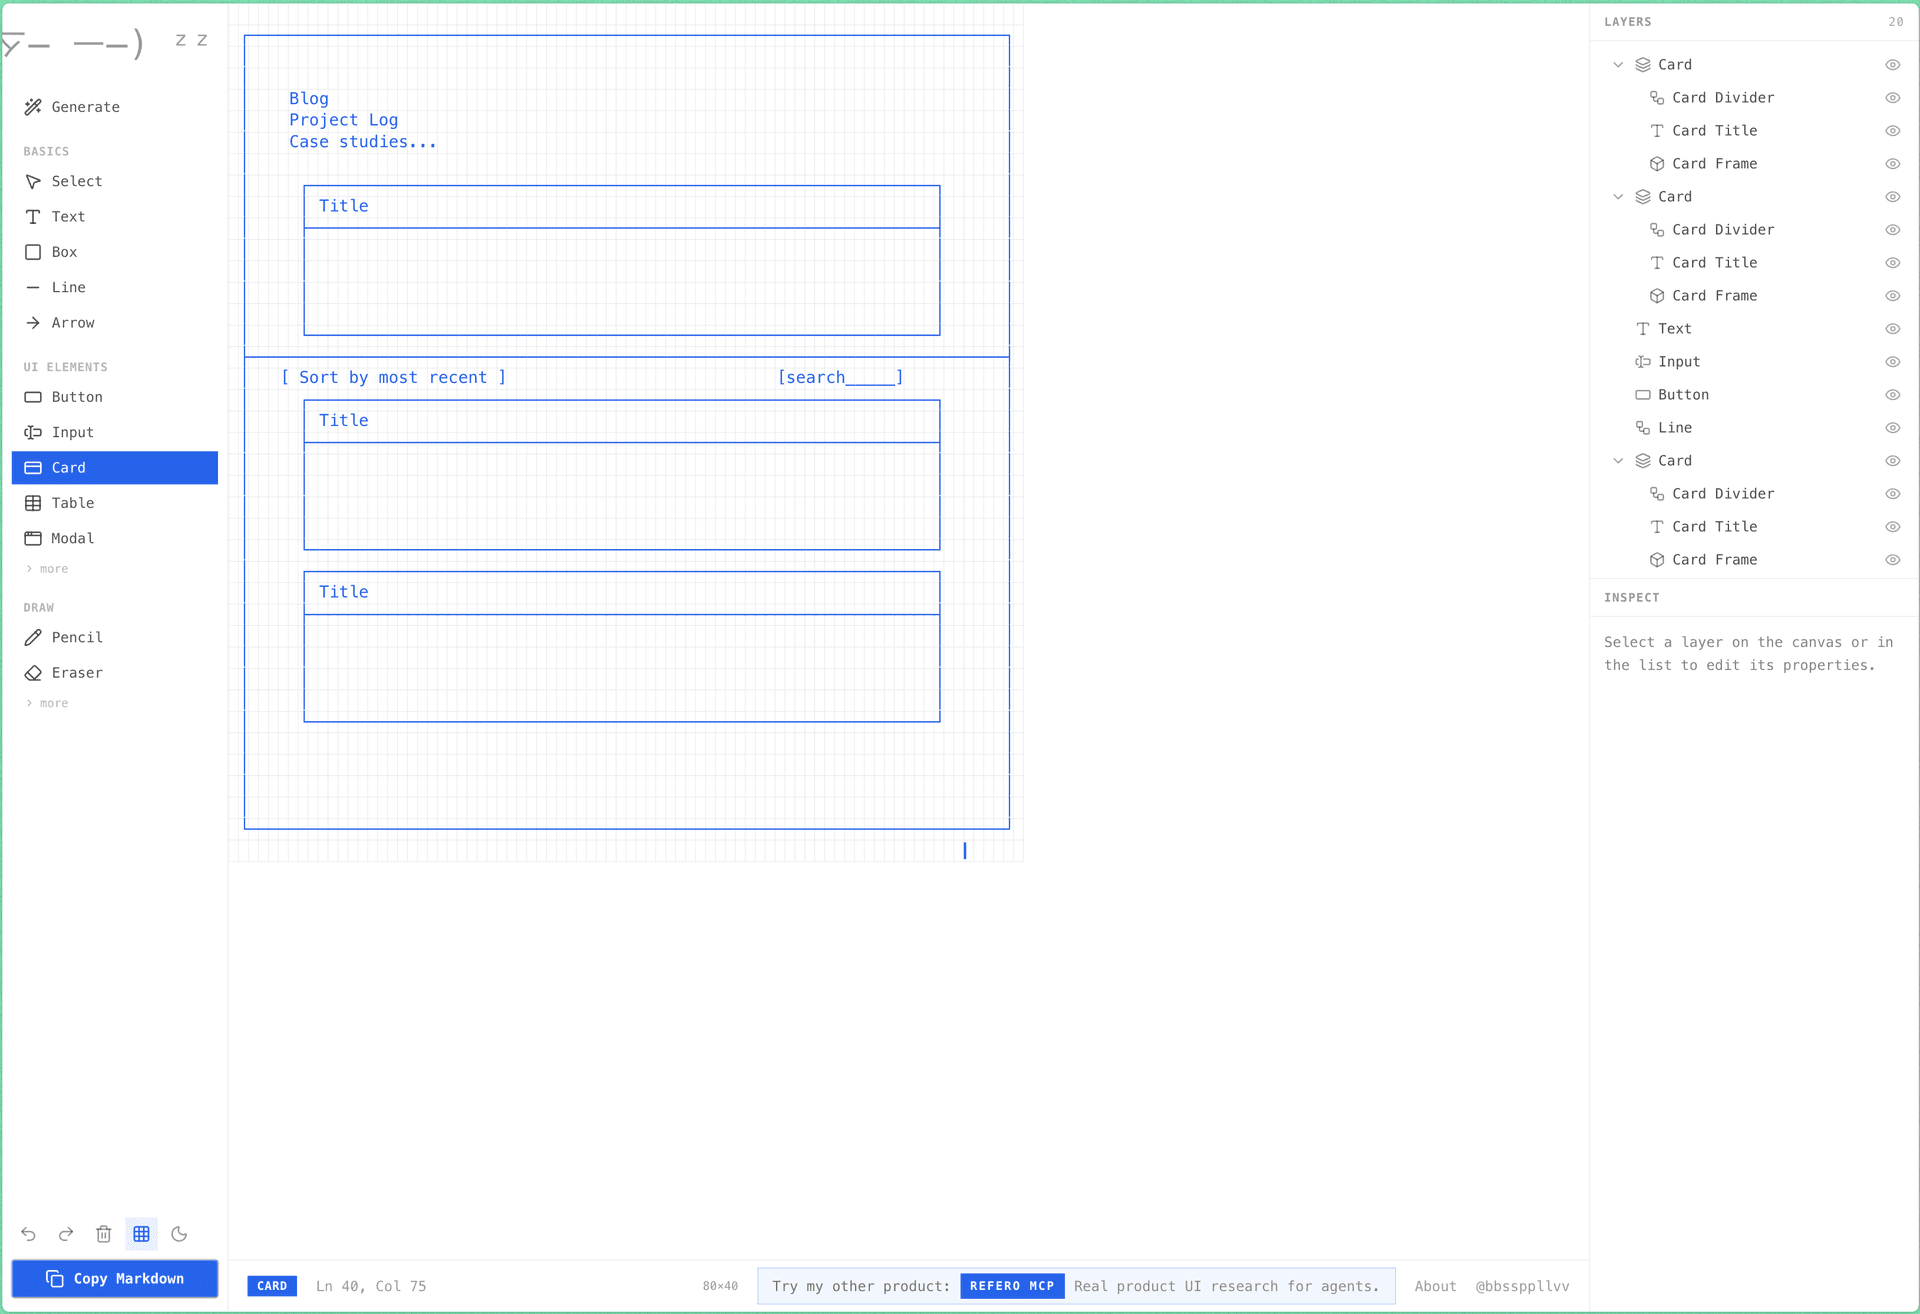Viewport: 1920px width, 1314px height.
Task: Expand 'more' under UI ELEMENTS
Action: click(46, 568)
